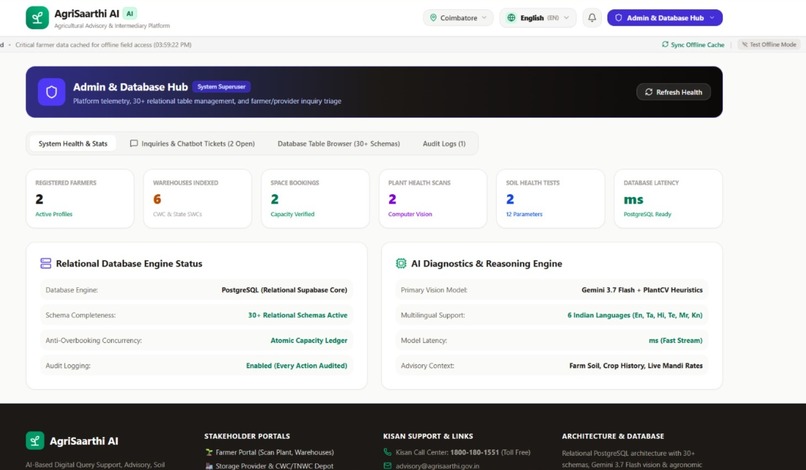Click 'Gemini 3.7 Flash + PlantCV Heuristics' value
This screenshot has height=470, width=806.
point(642,290)
